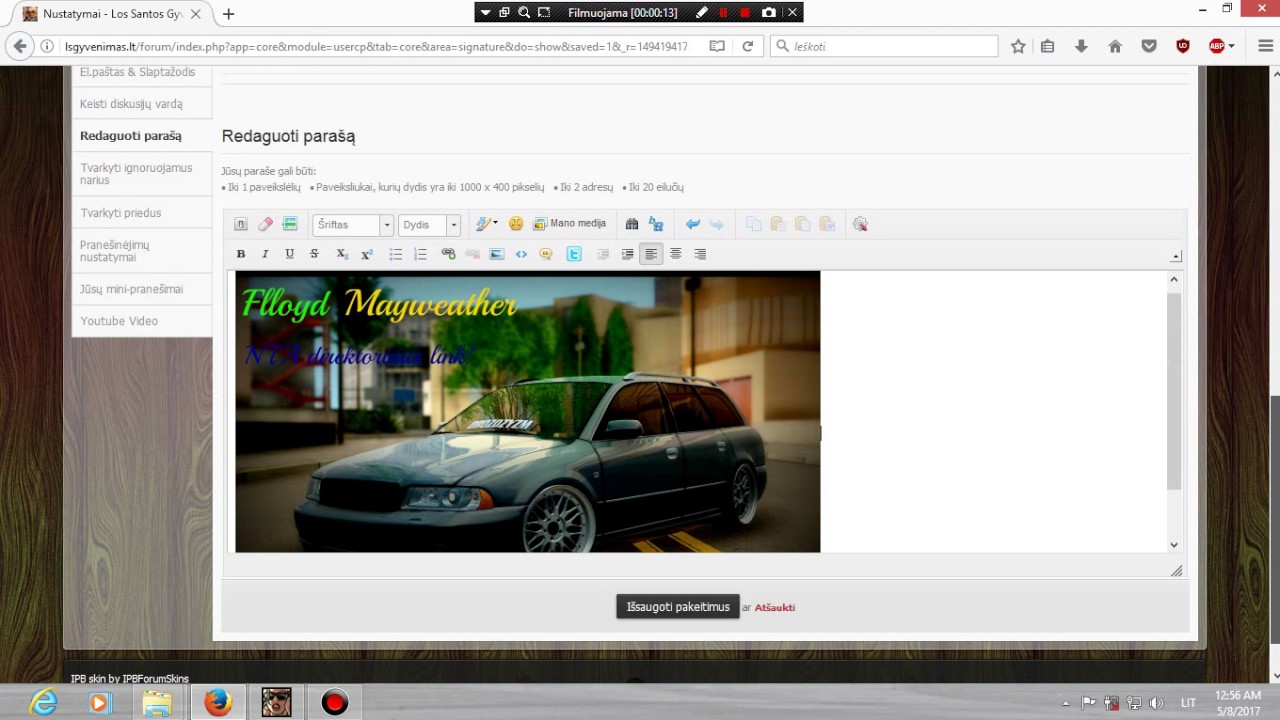
Task: Click the find binoculars icon
Action: 631,224
